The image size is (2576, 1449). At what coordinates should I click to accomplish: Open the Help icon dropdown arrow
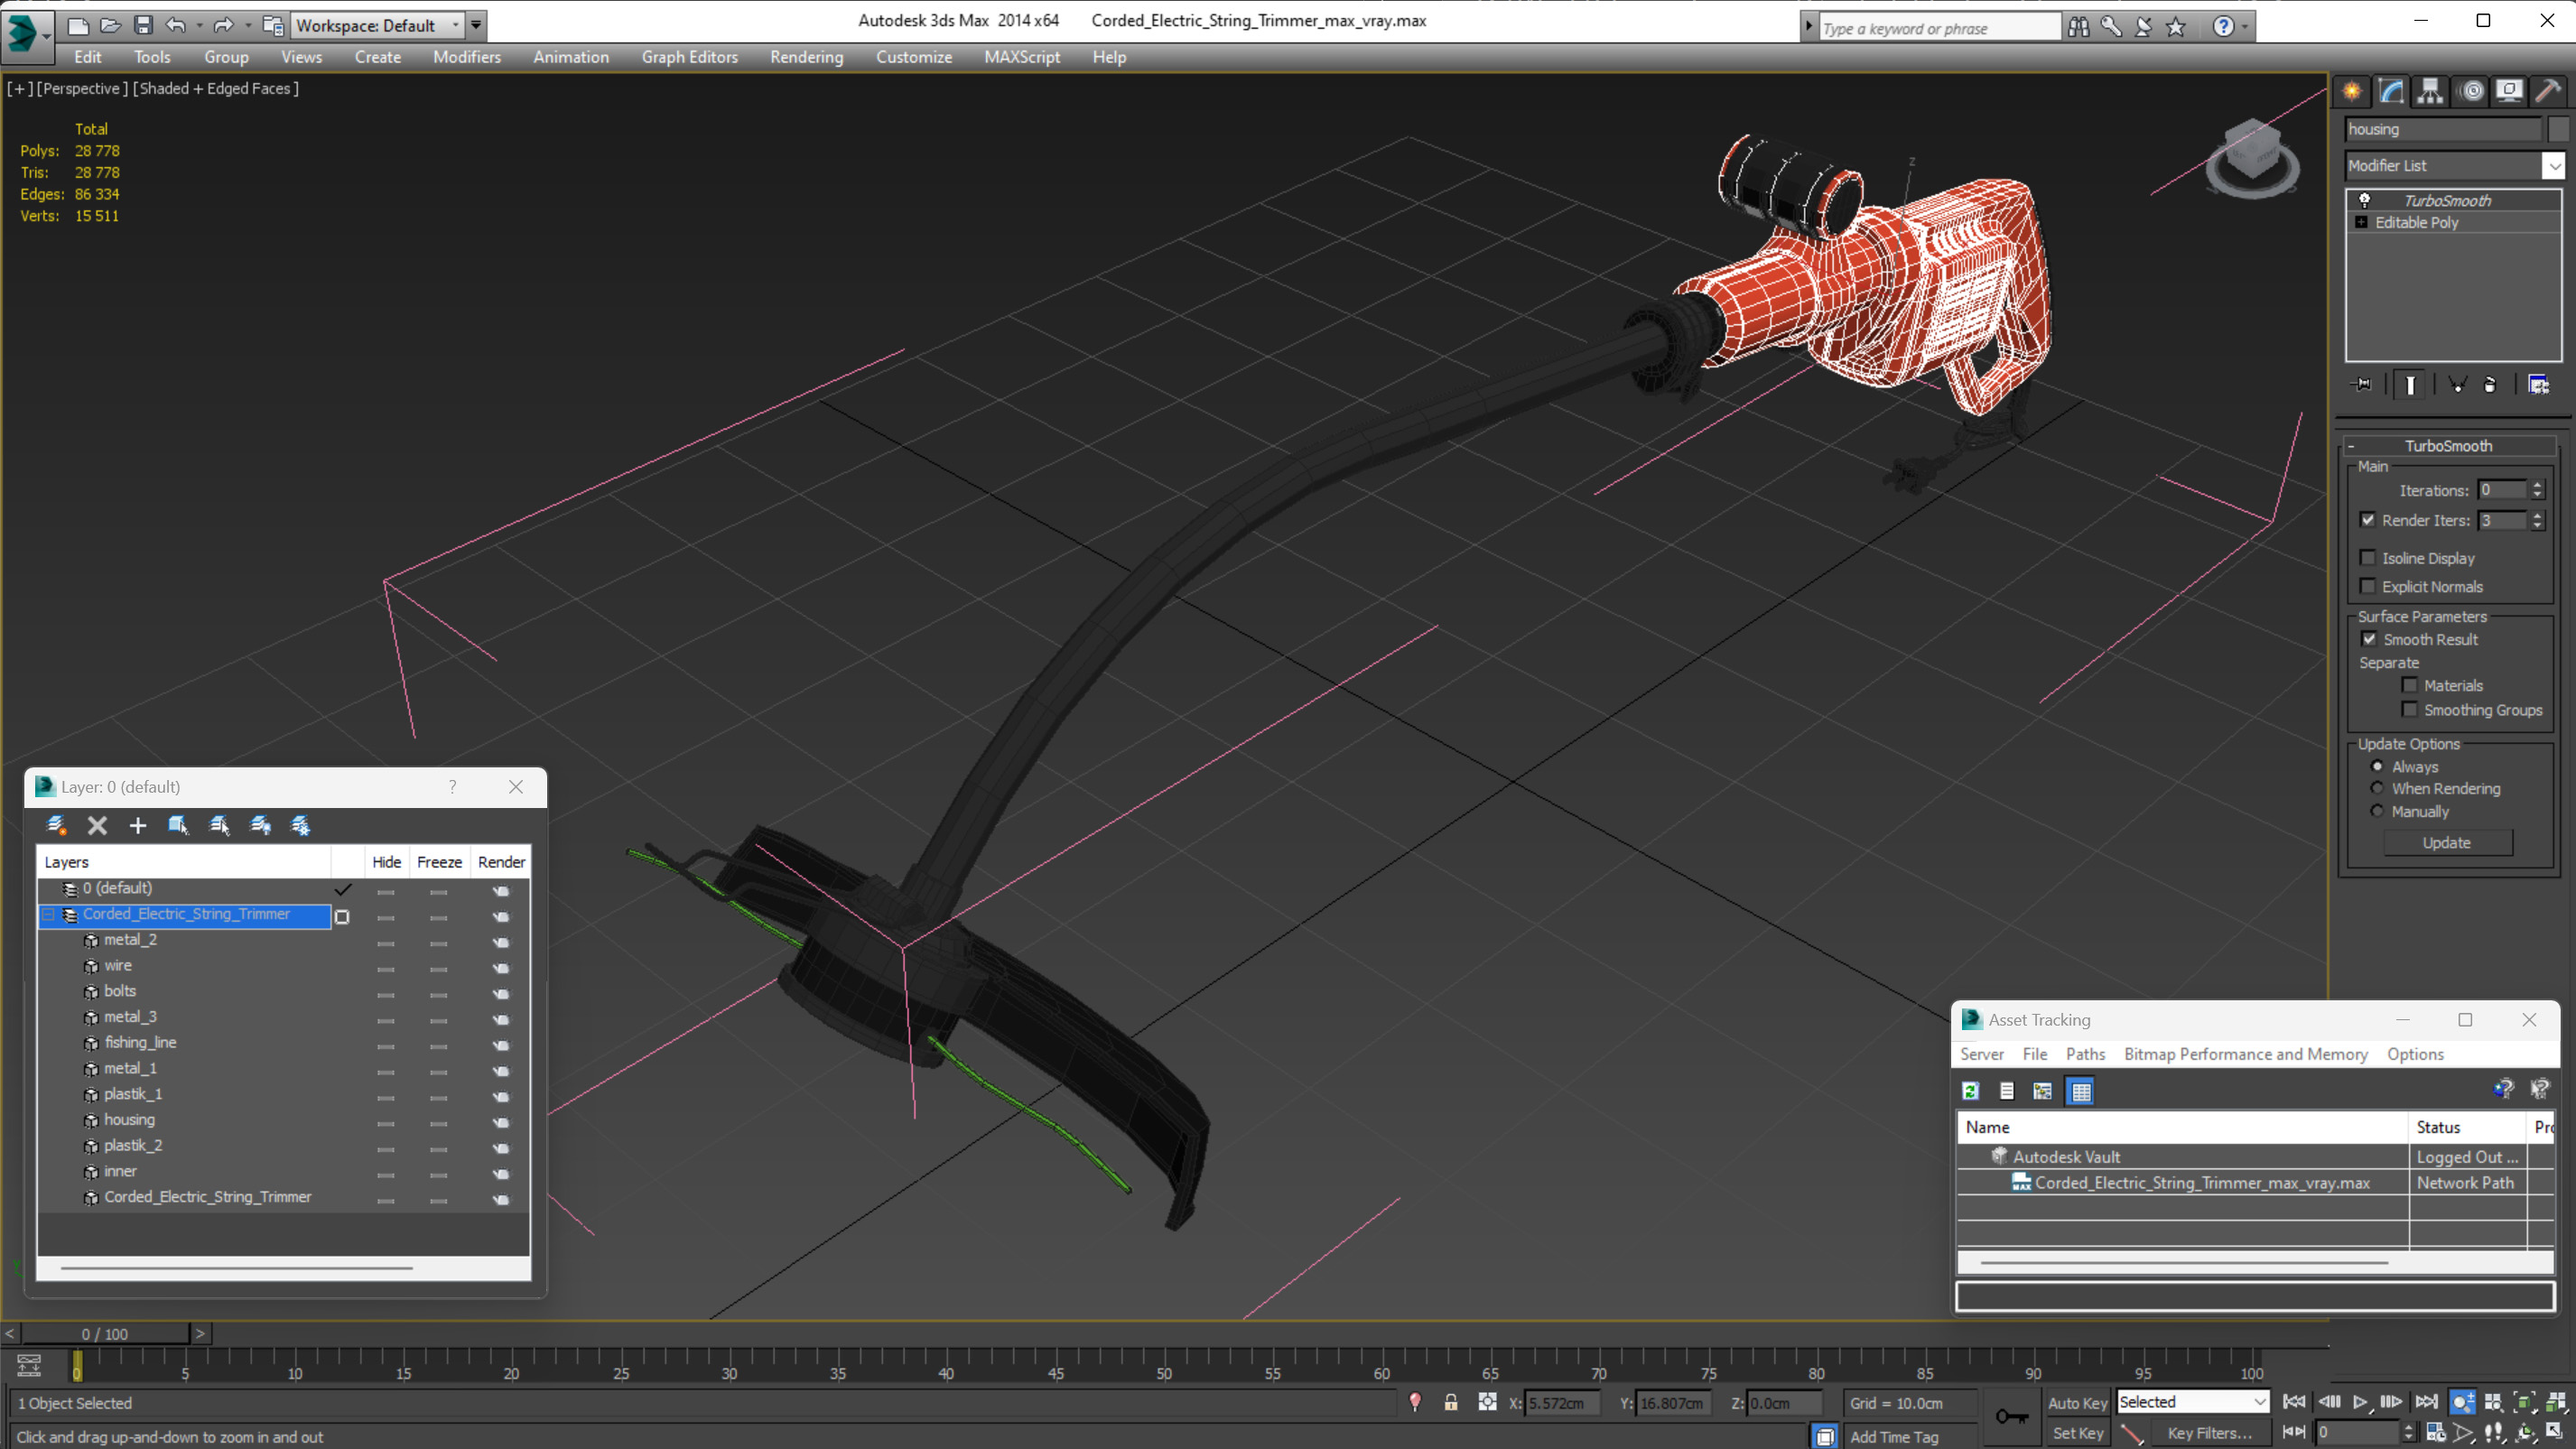click(x=2246, y=27)
